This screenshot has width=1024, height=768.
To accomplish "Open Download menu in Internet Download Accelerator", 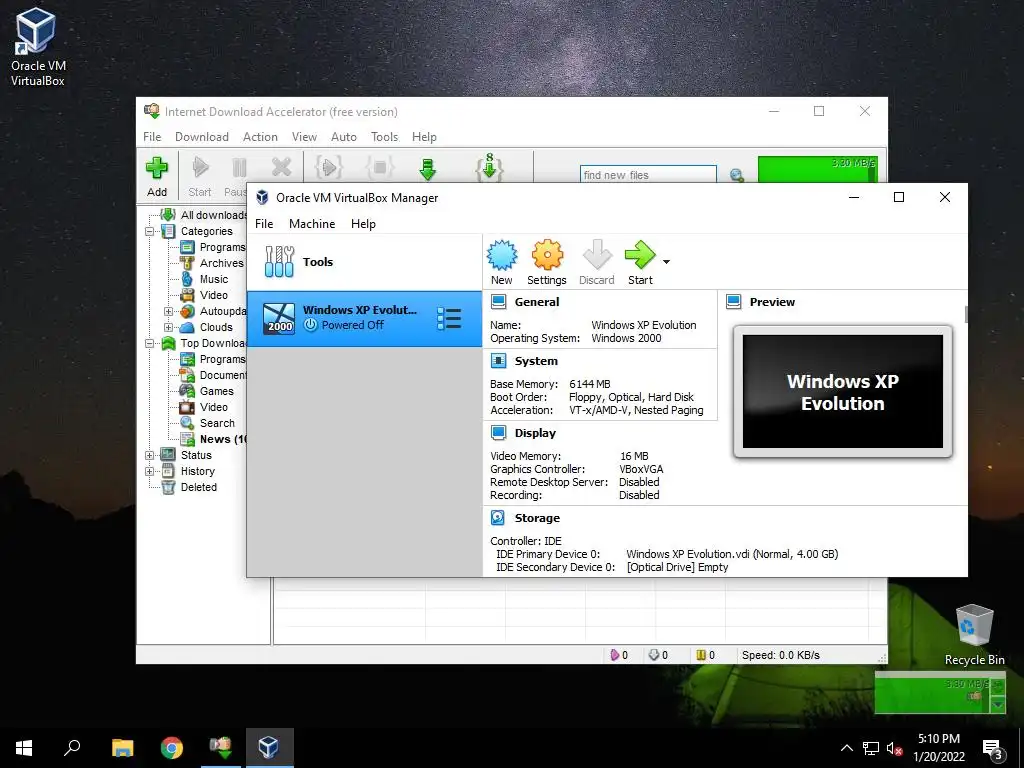I will 202,136.
